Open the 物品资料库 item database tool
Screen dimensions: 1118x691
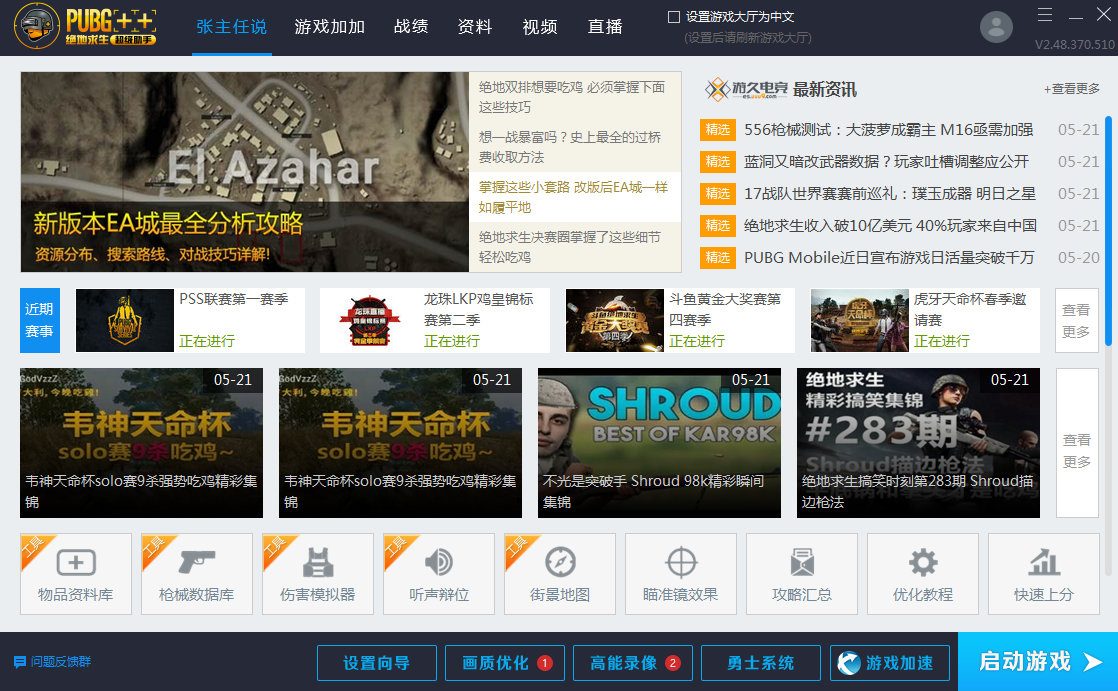[x=76, y=574]
